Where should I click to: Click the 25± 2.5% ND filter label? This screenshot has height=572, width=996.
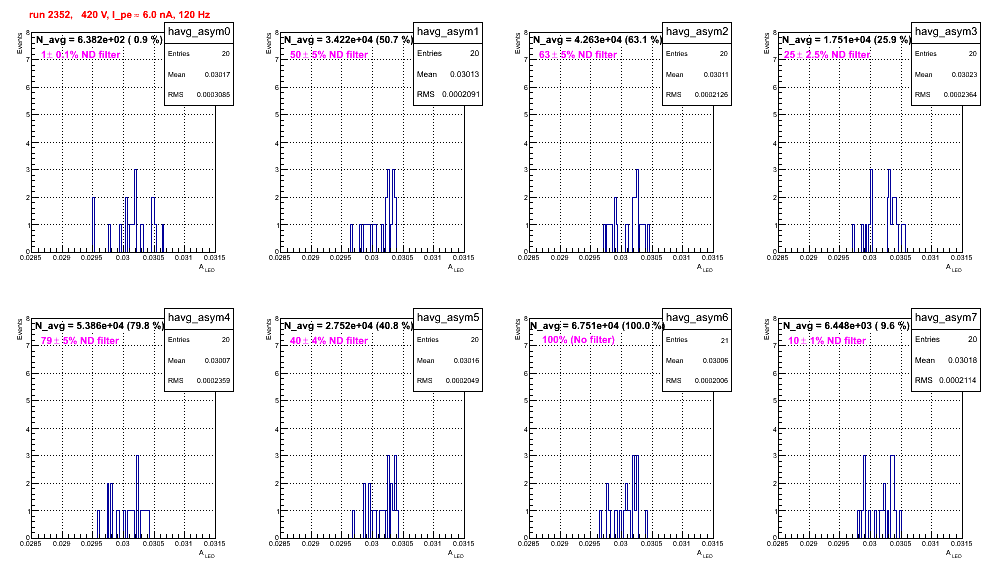(x=827, y=55)
